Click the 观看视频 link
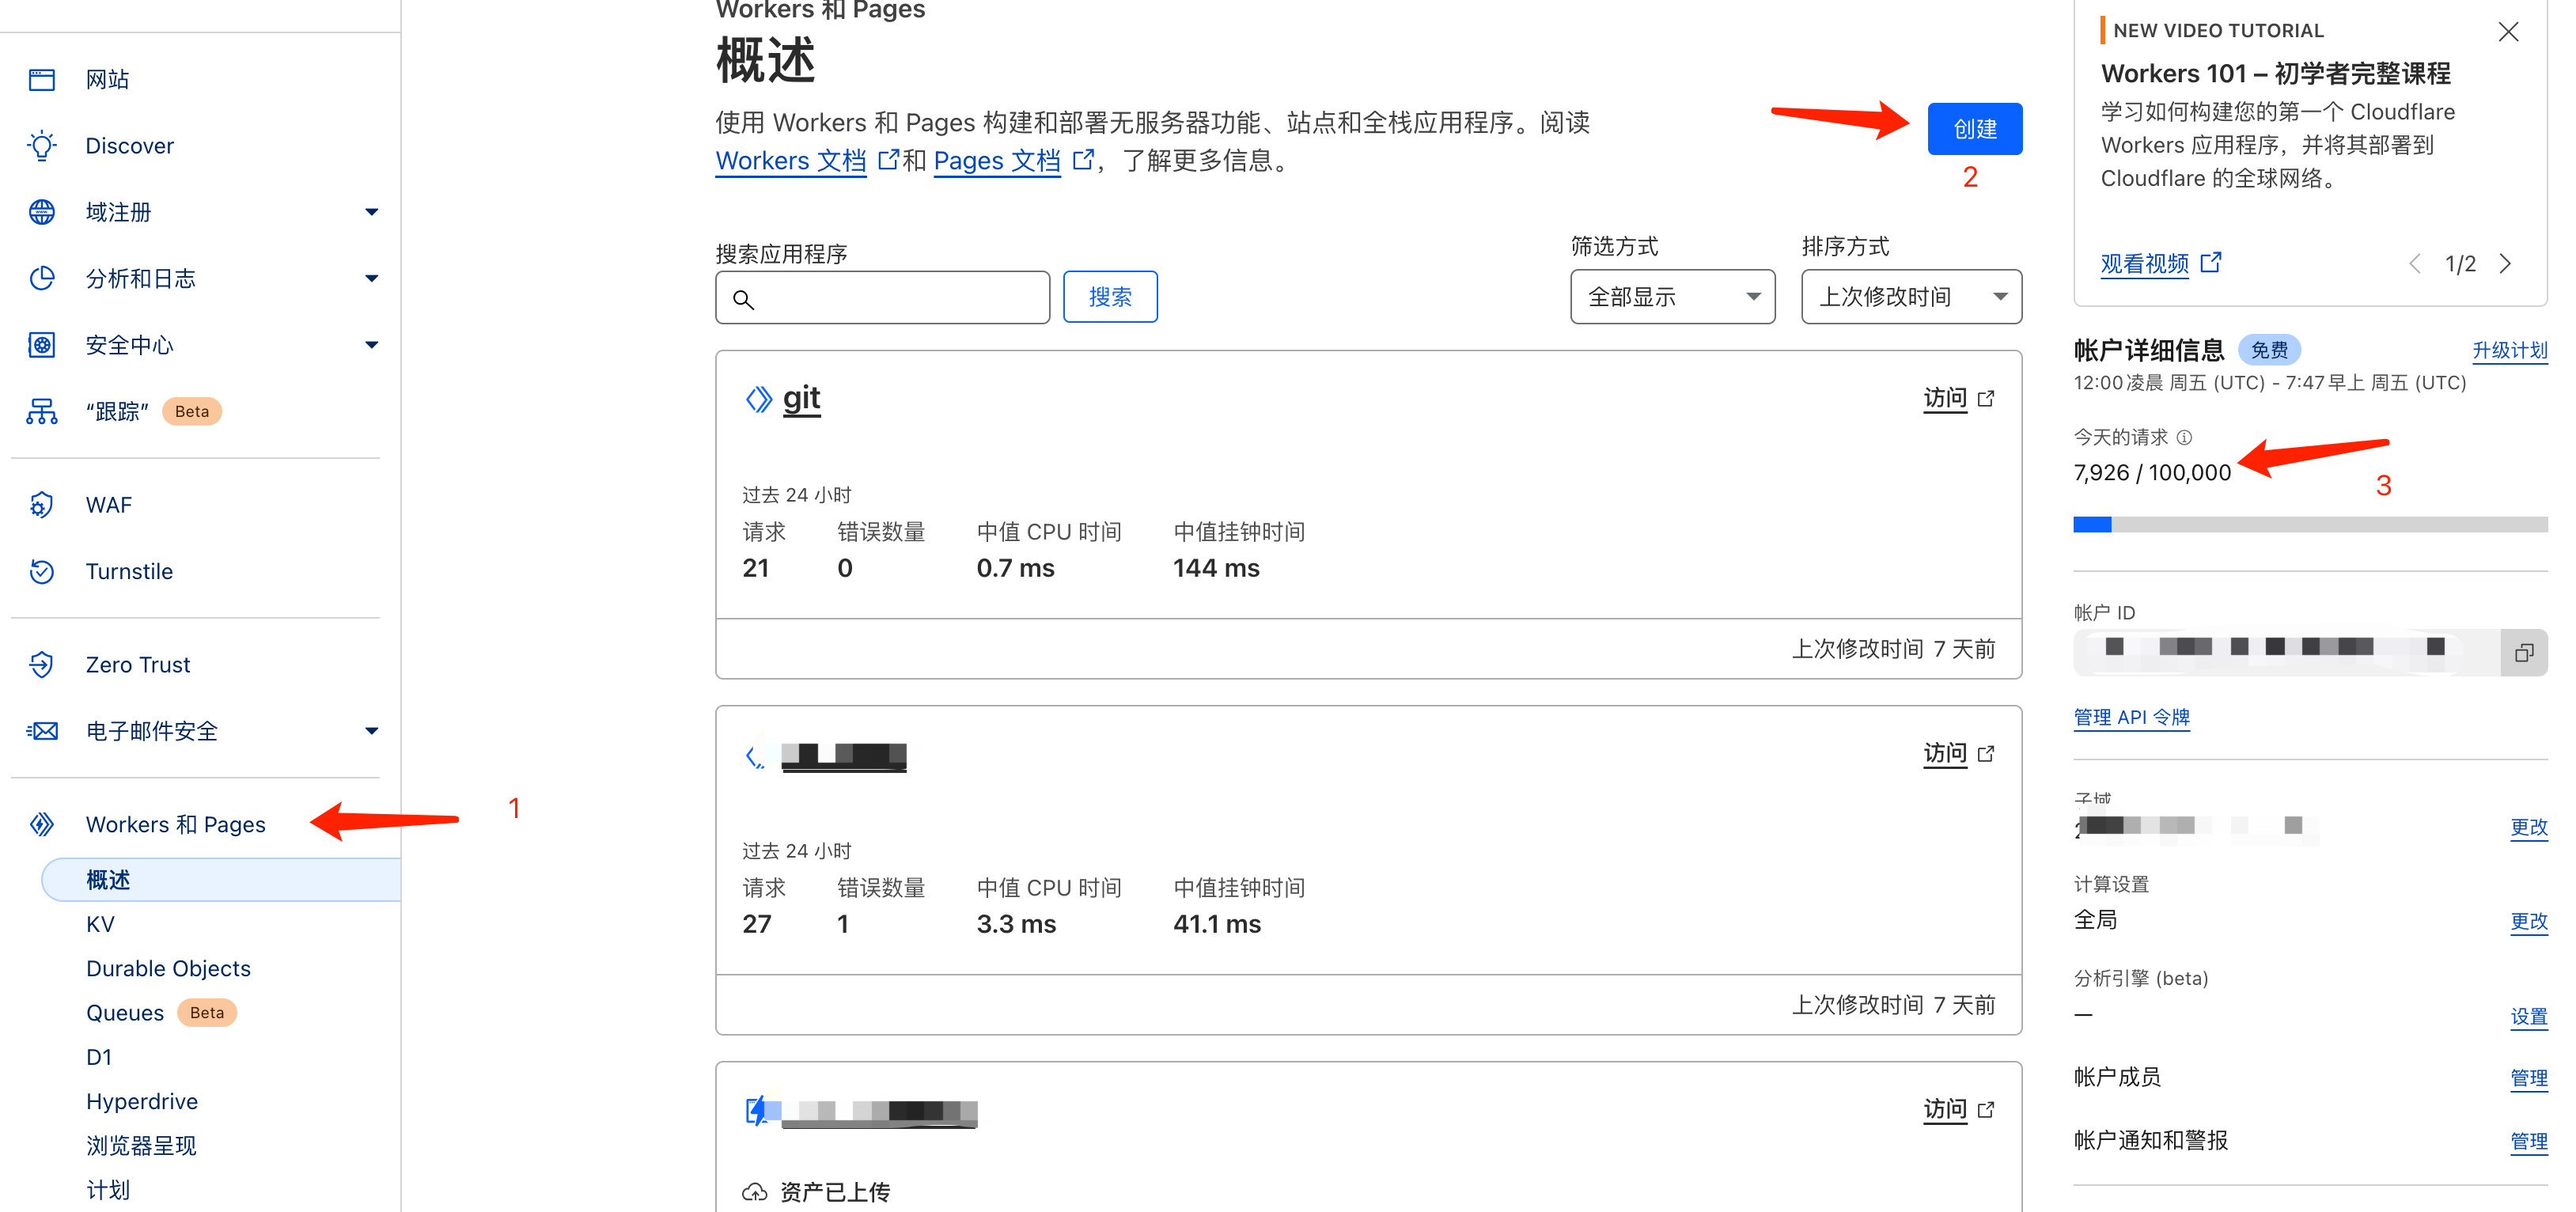2576x1212 pixels. coord(2145,263)
